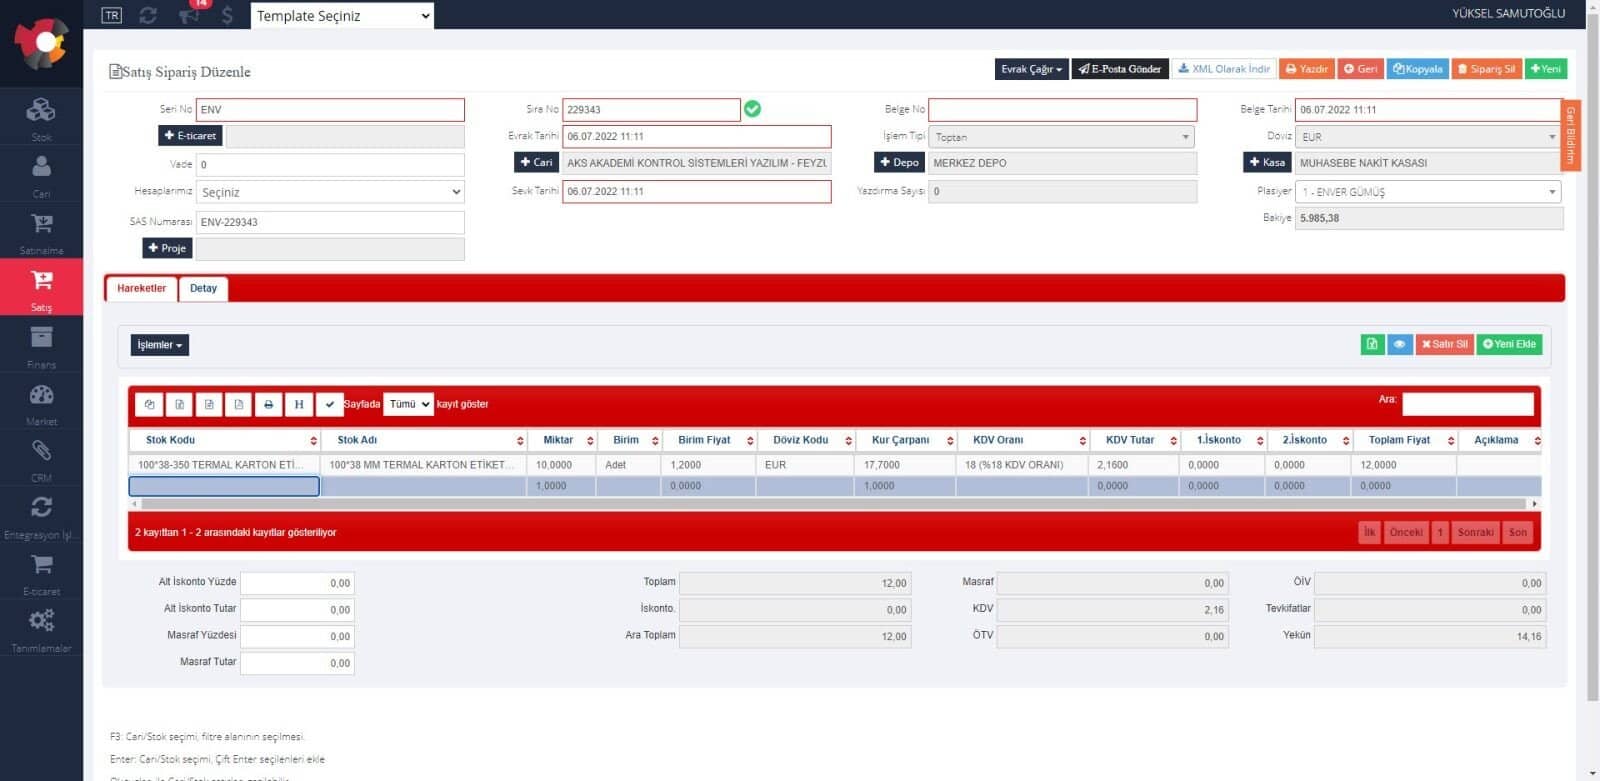The height and width of the screenshot is (781, 1600).
Task: Click the Satır Sil button
Action: pos(1444,344)
